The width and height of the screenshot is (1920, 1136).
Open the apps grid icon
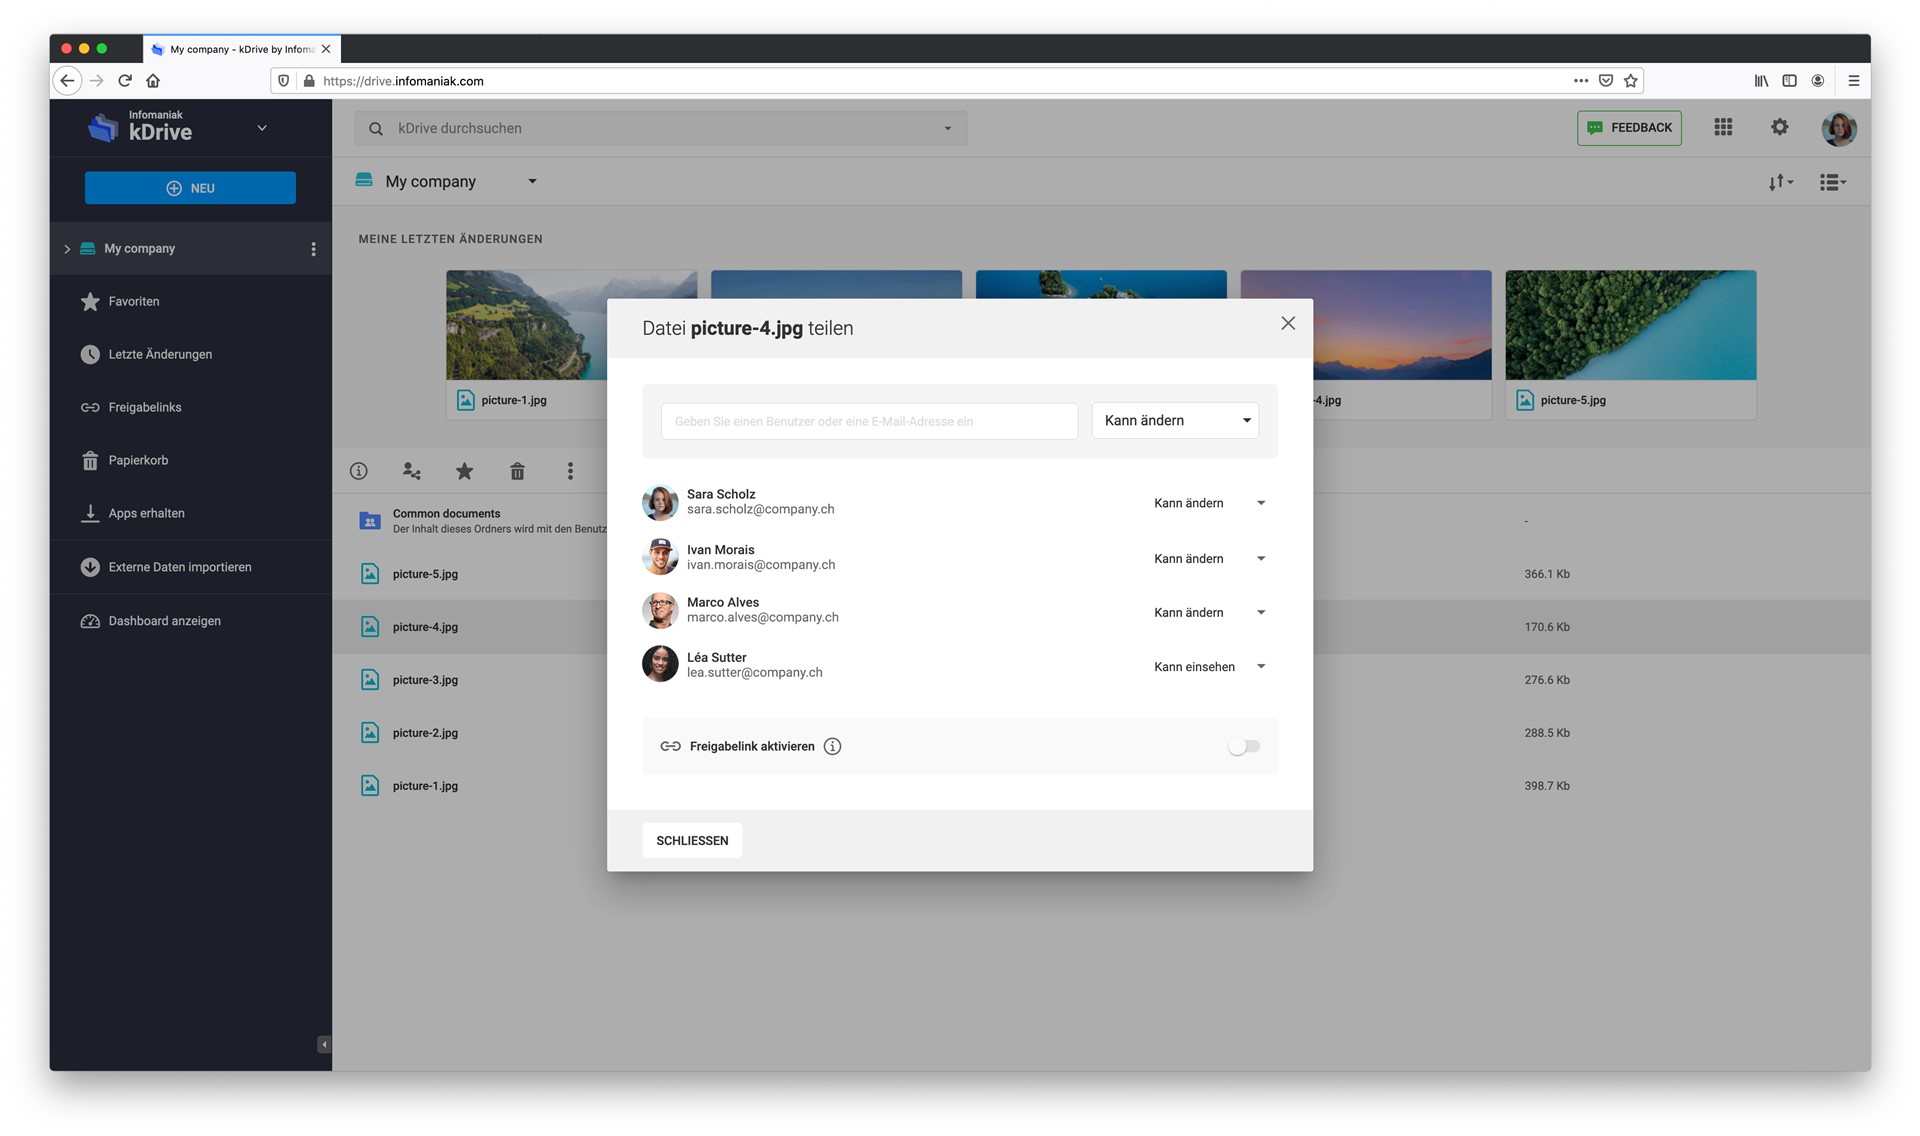pyautogui.click(x=1723, y=127)
